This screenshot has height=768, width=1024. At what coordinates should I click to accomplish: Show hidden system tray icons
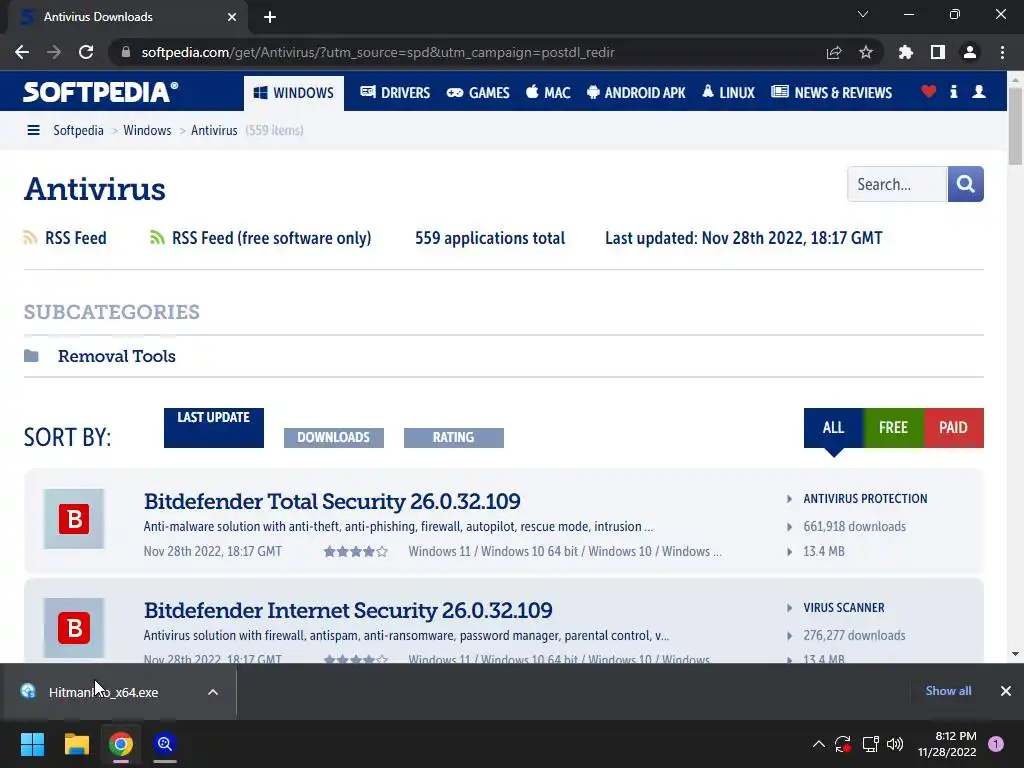(x=818, y=744)
